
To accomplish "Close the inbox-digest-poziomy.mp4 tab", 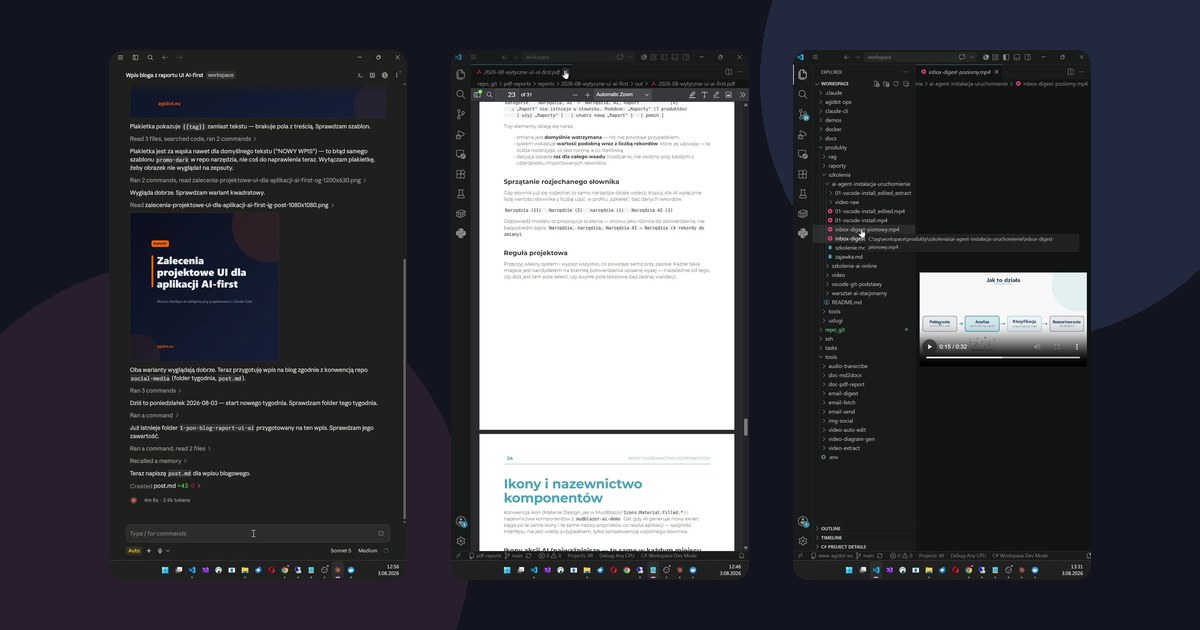I will 996,72.
